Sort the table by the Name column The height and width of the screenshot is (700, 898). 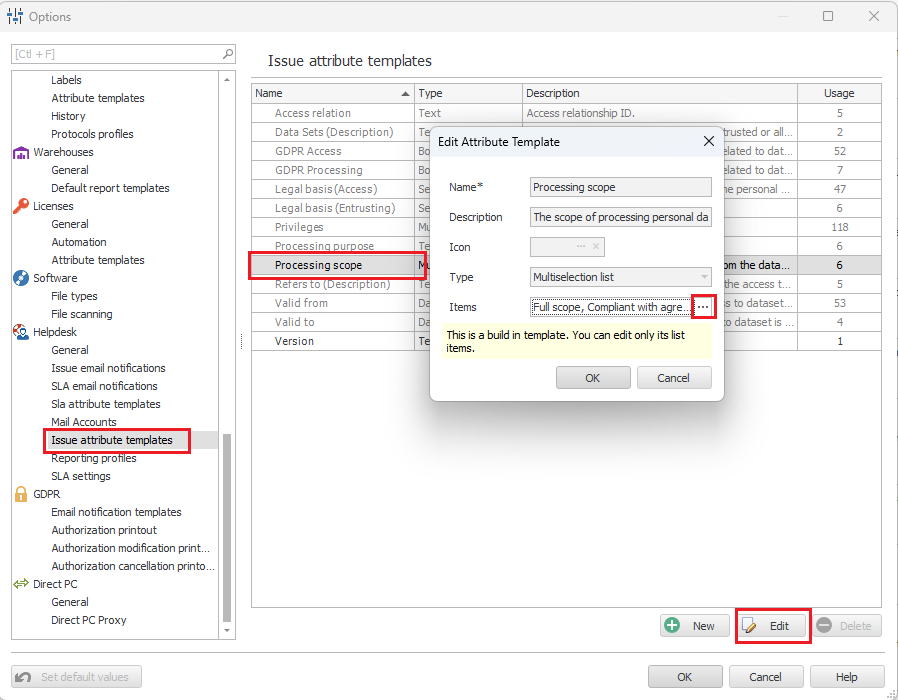330,93
